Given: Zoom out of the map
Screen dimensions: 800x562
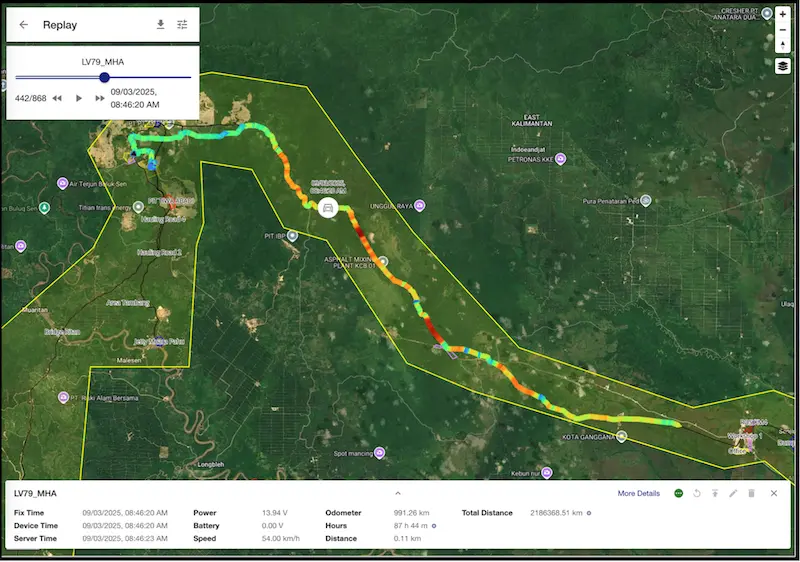Looking at the screenshot, I should 783,30.
